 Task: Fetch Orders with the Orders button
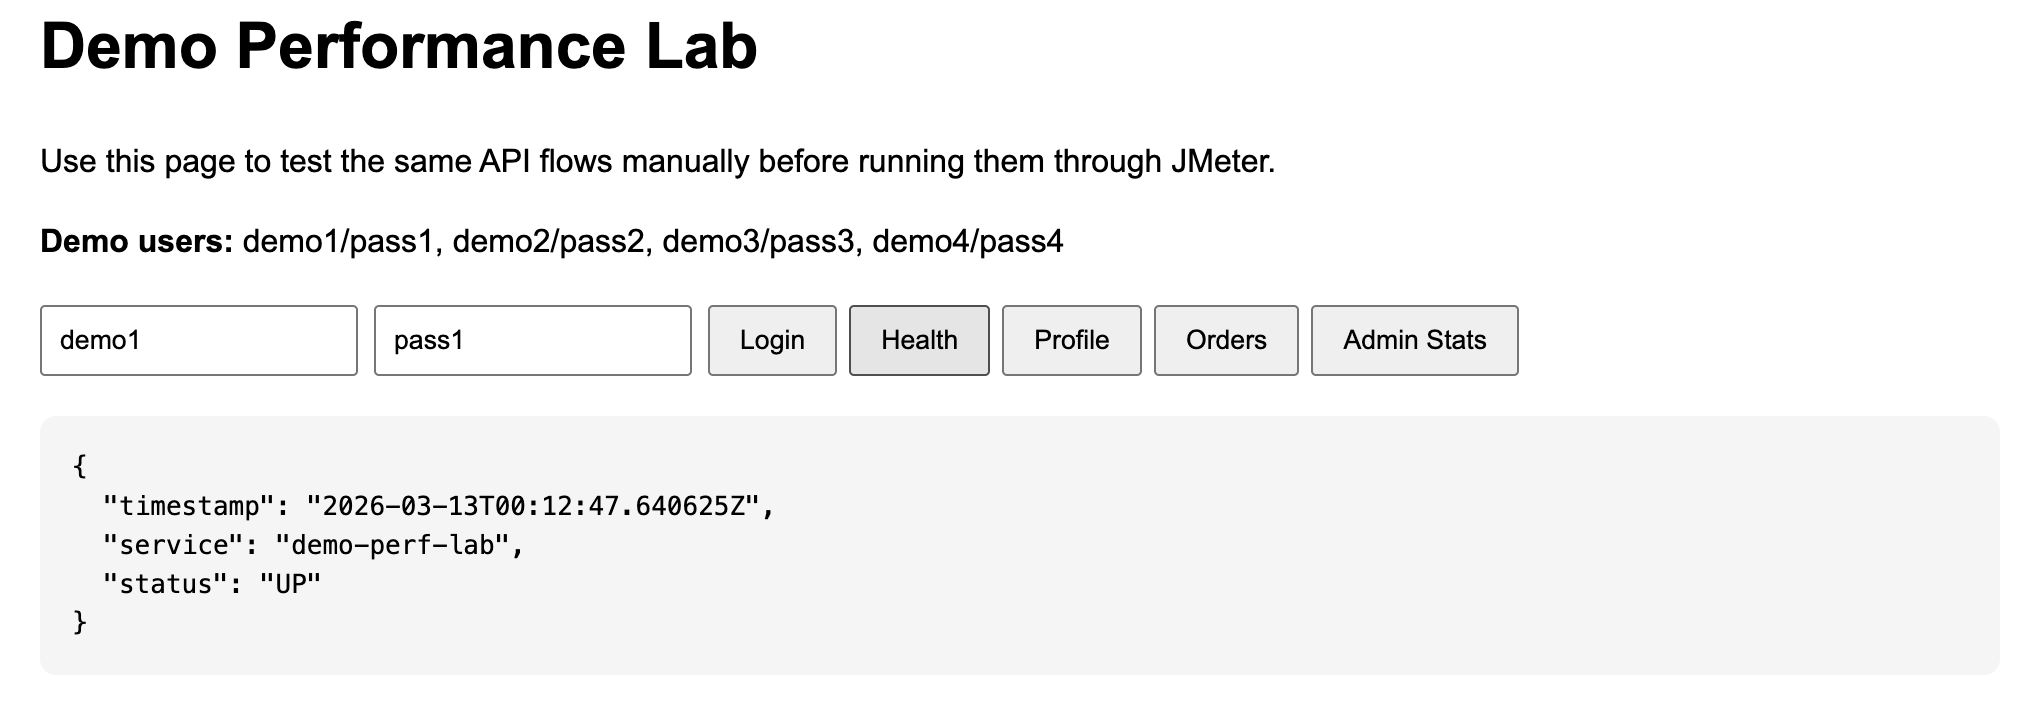pyautogui.click(x=1225, y=341)
